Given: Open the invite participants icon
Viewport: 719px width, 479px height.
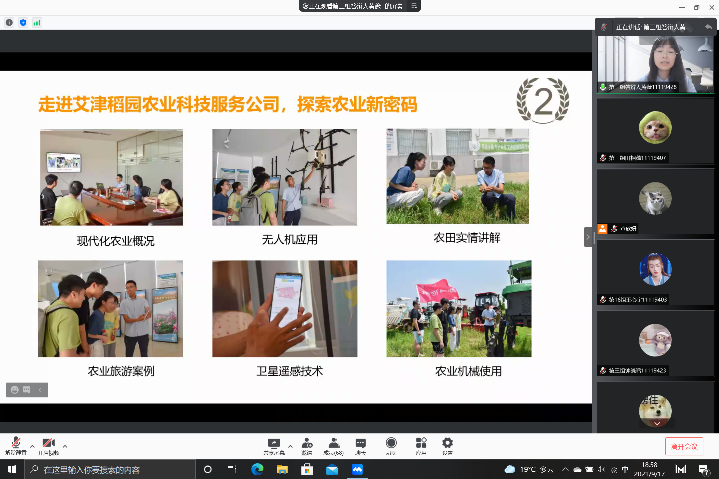Looking at the screenshot, I should pyautogui.click(x=307, y=443).
